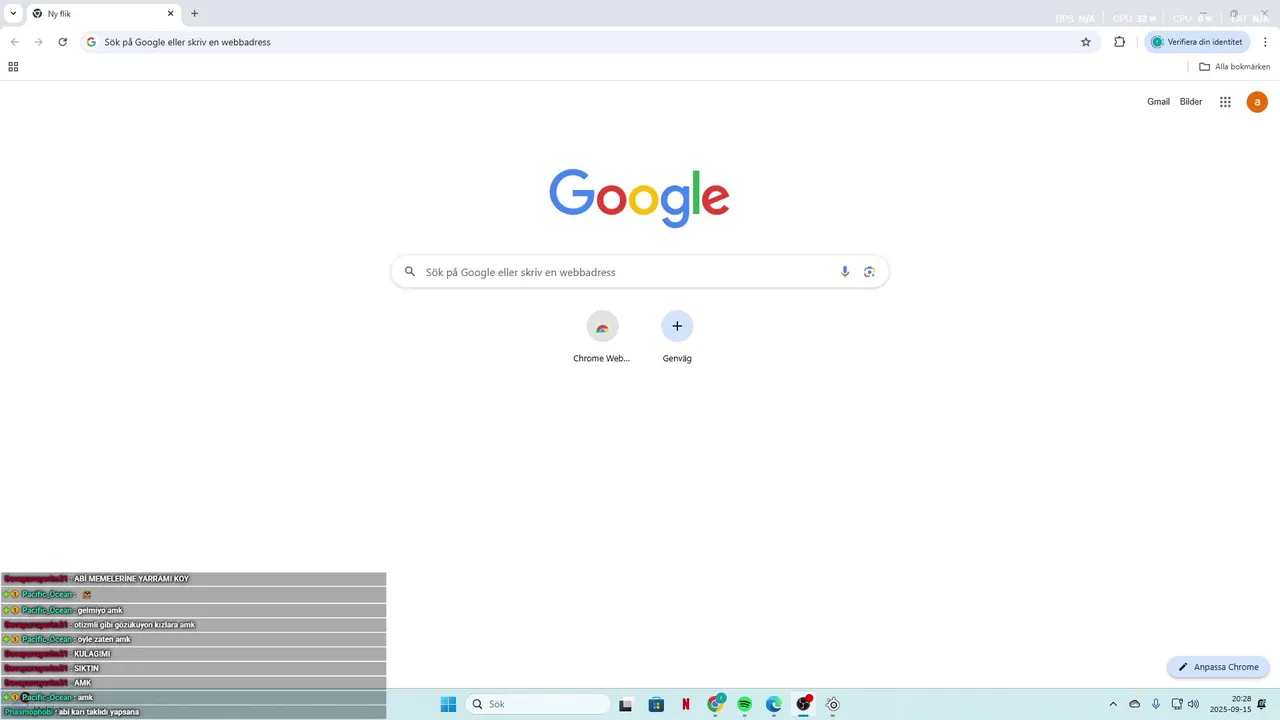Image resolution: width=1280 pixels, height=720 pixels.
Task: Click the Google logo
Action: click(x=639, y=198)
